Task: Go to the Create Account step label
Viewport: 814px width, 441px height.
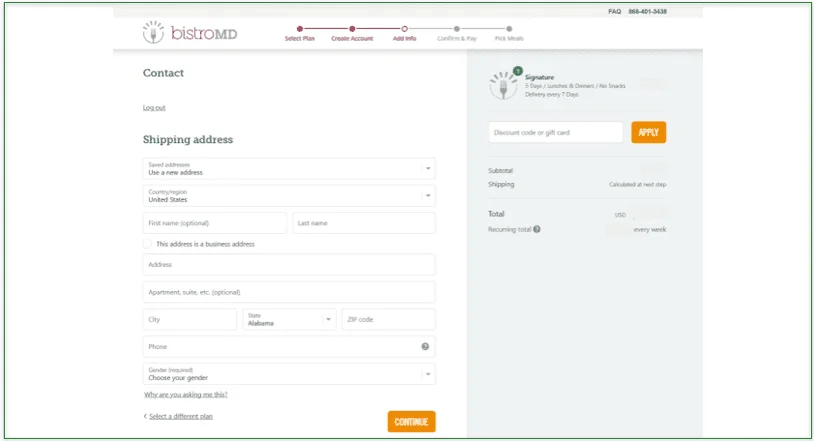Action: pos(352,38)
